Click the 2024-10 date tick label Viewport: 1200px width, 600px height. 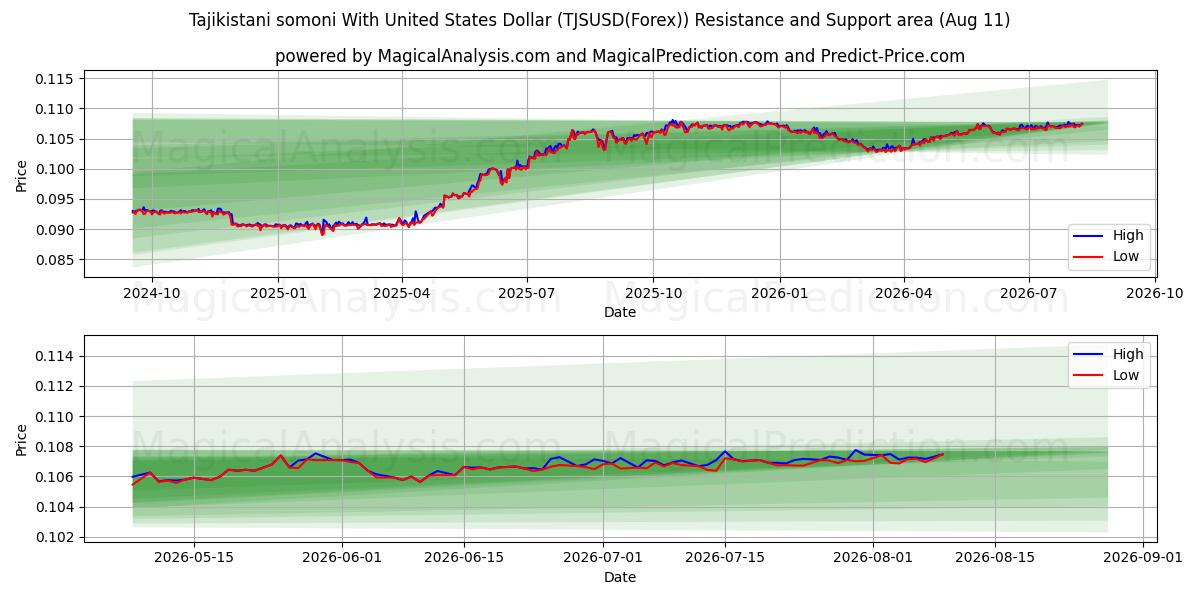click(x=152, y=293)
